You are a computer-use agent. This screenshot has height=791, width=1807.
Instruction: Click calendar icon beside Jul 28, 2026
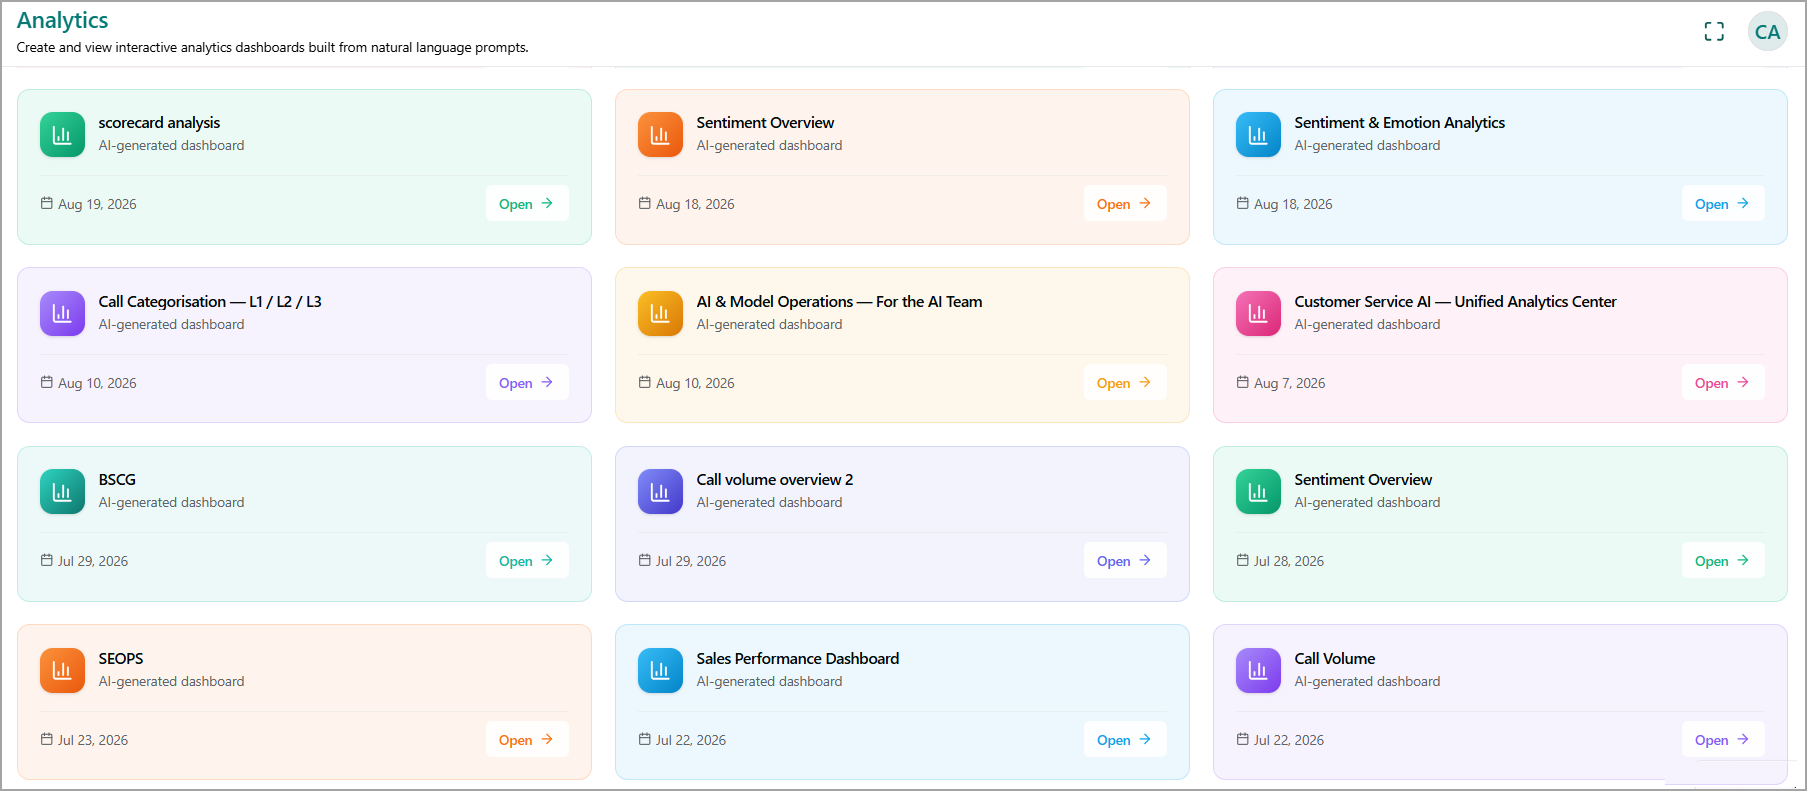pos(1242,560)
